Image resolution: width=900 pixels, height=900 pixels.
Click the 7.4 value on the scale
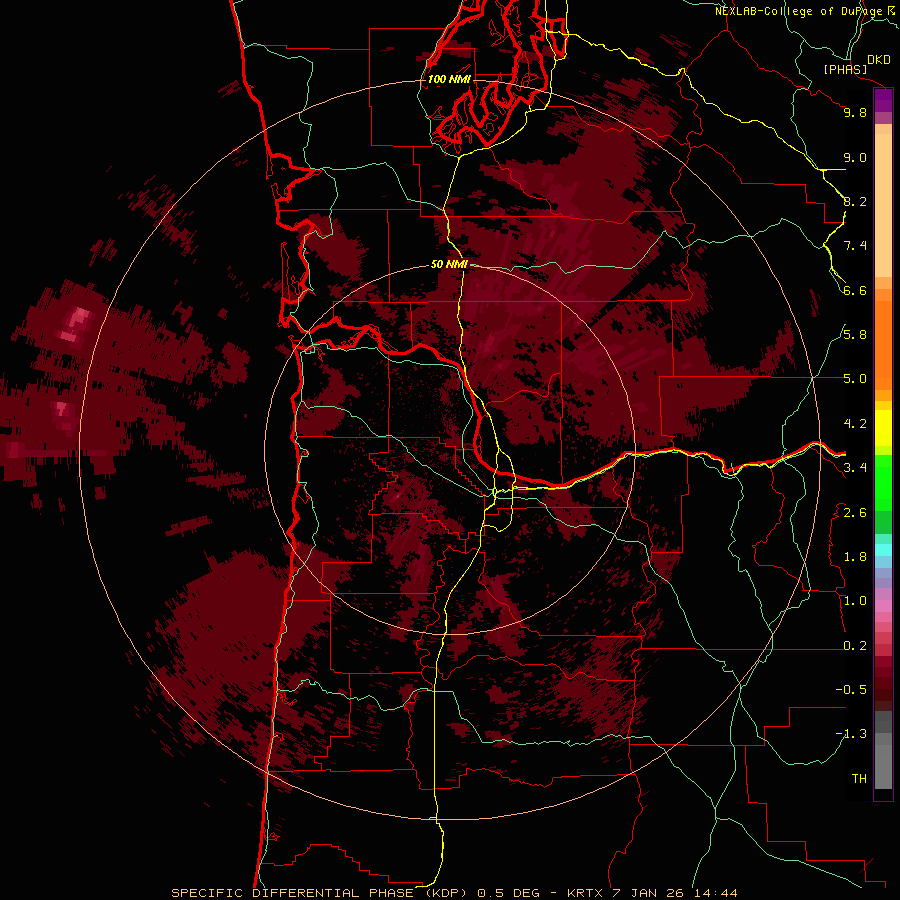(855, 246)
